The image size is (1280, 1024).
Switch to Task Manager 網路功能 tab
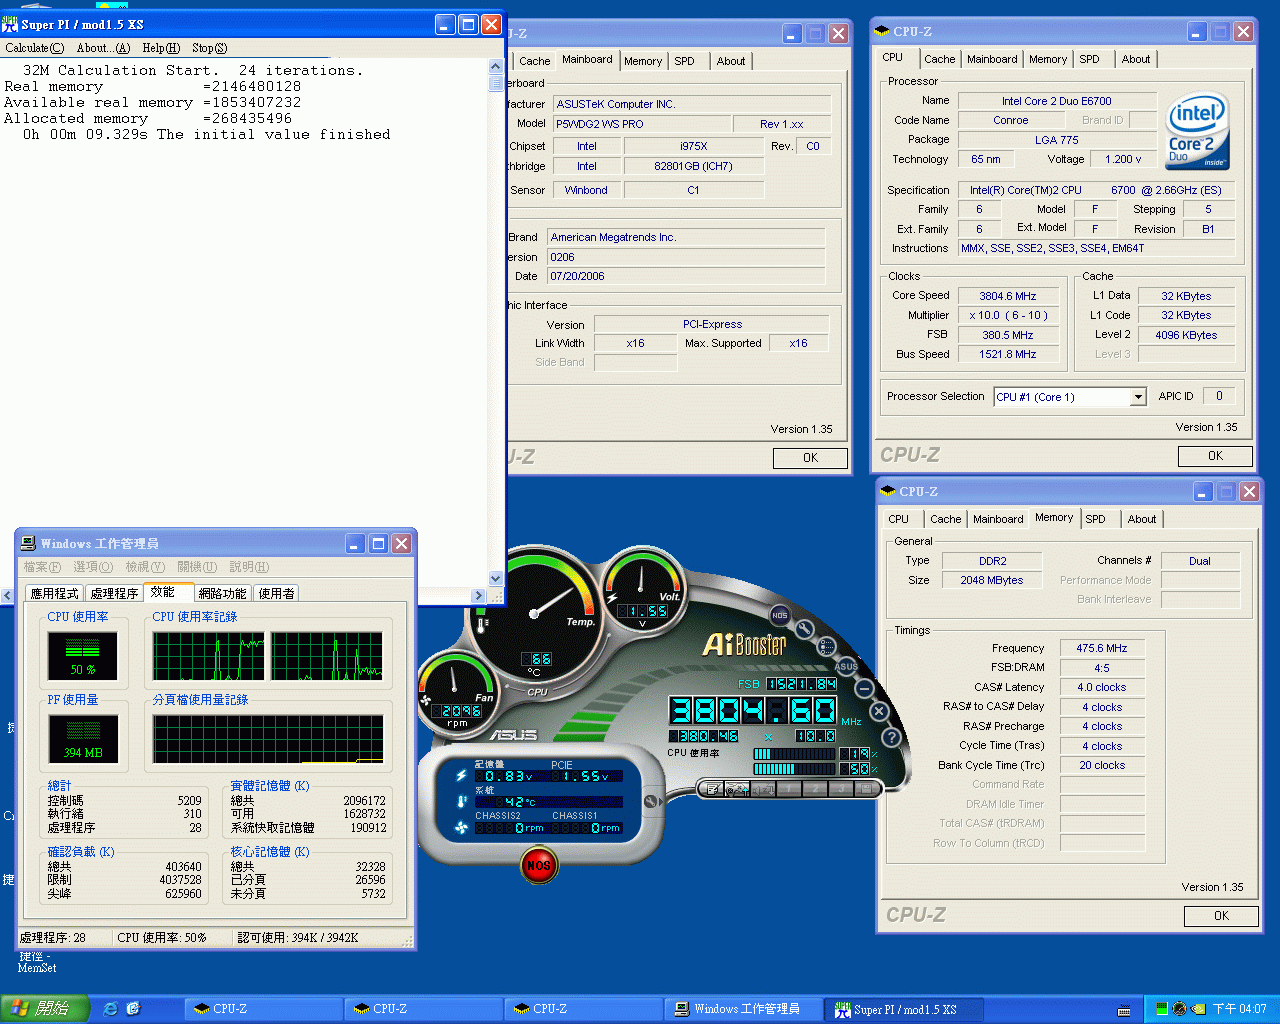222,593
